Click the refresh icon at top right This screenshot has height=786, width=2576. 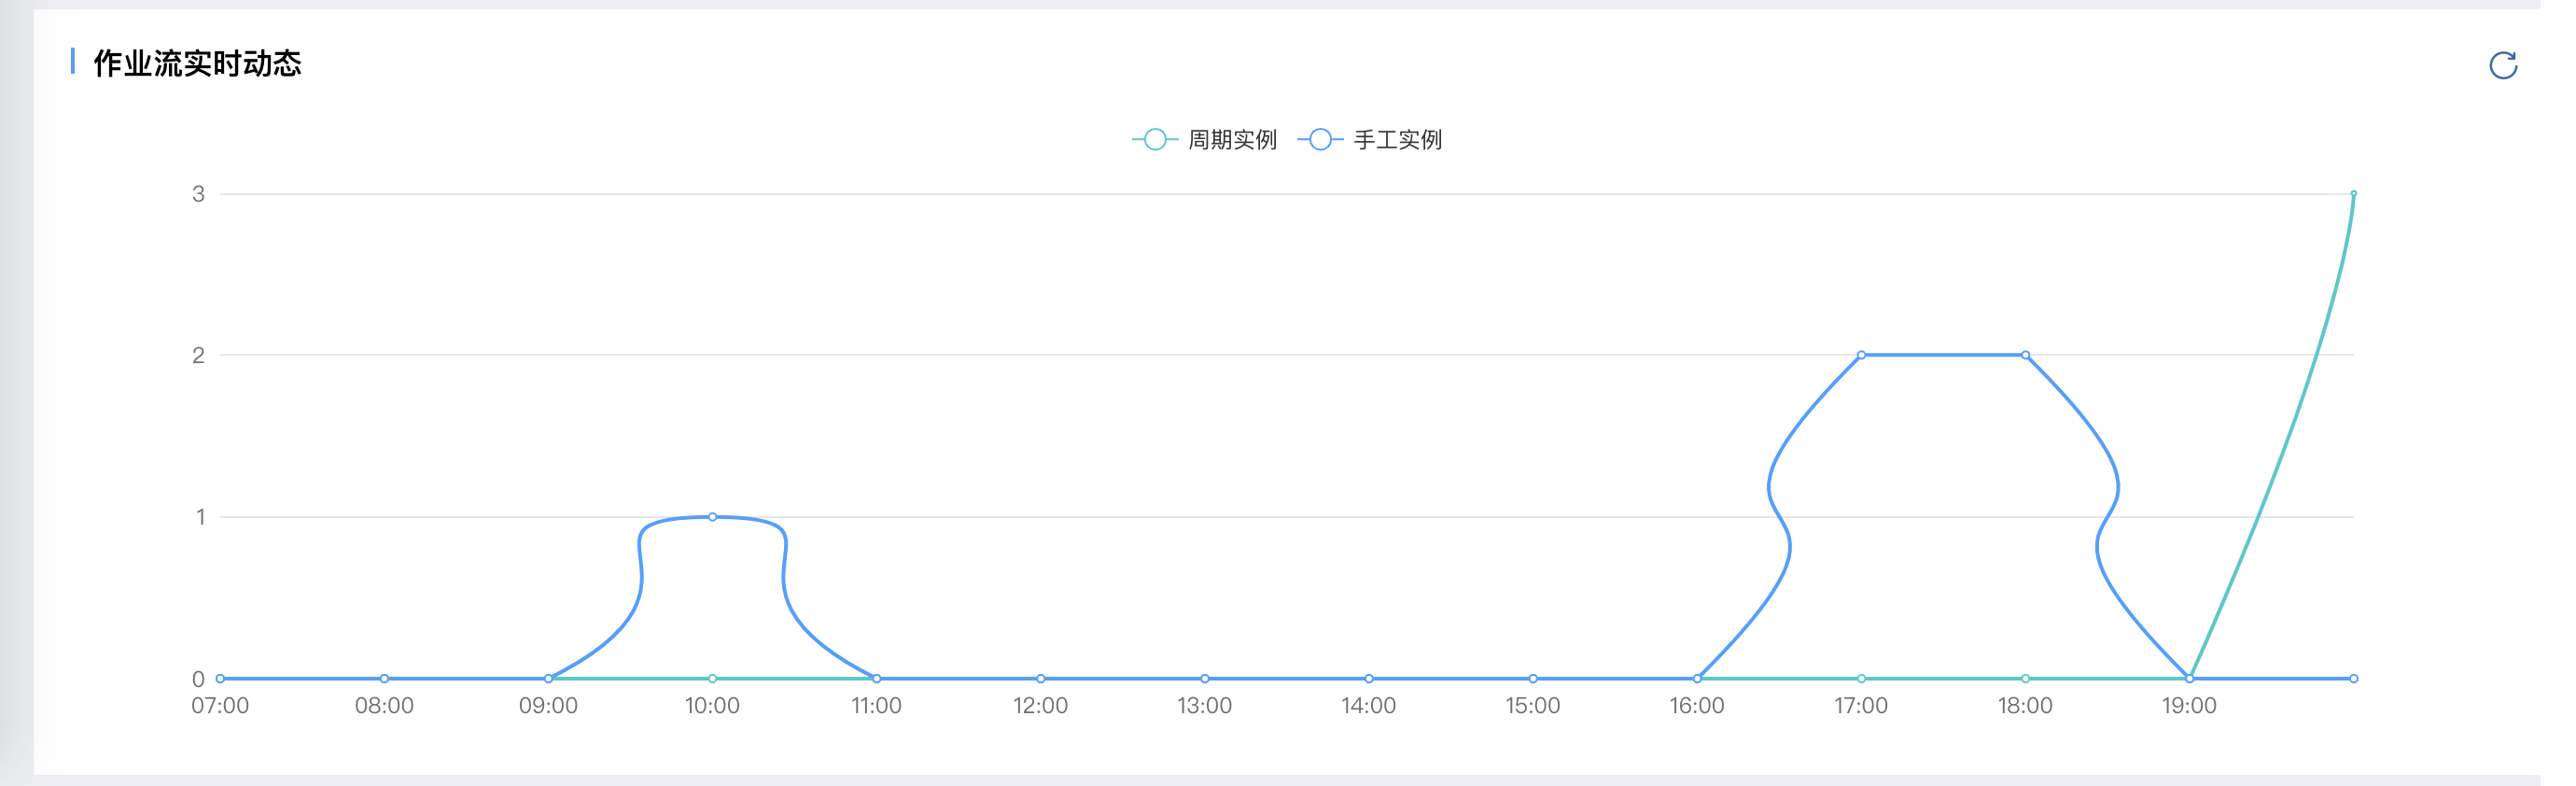click(2505, 66)
